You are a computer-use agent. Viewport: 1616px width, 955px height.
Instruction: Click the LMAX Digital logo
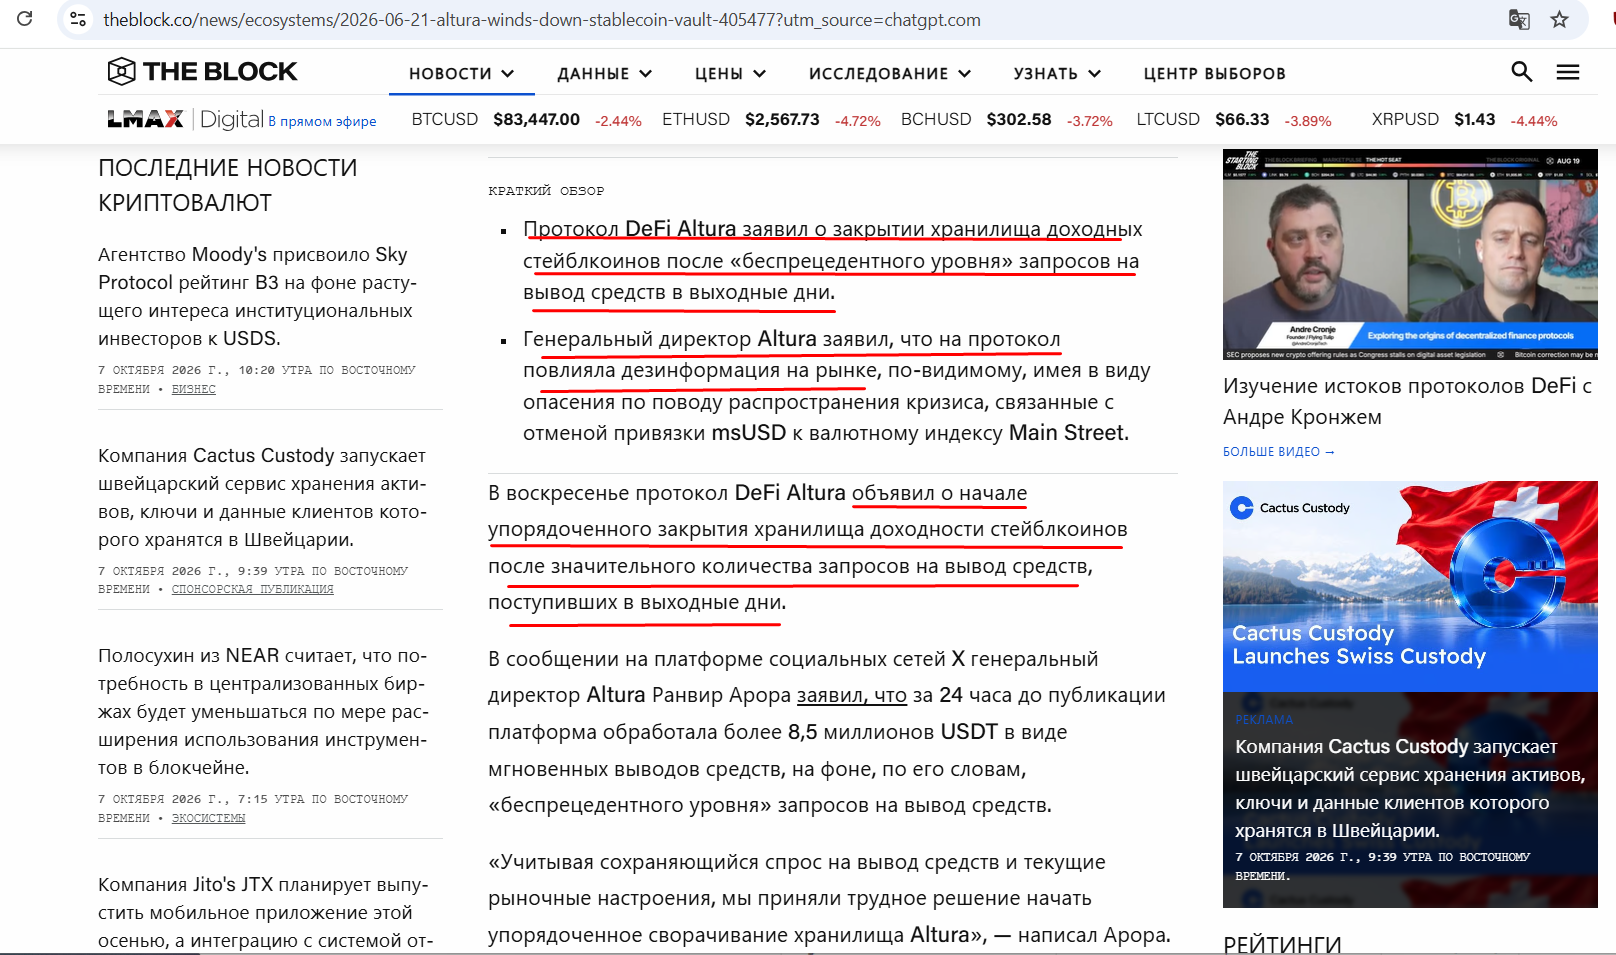point(186,119)
